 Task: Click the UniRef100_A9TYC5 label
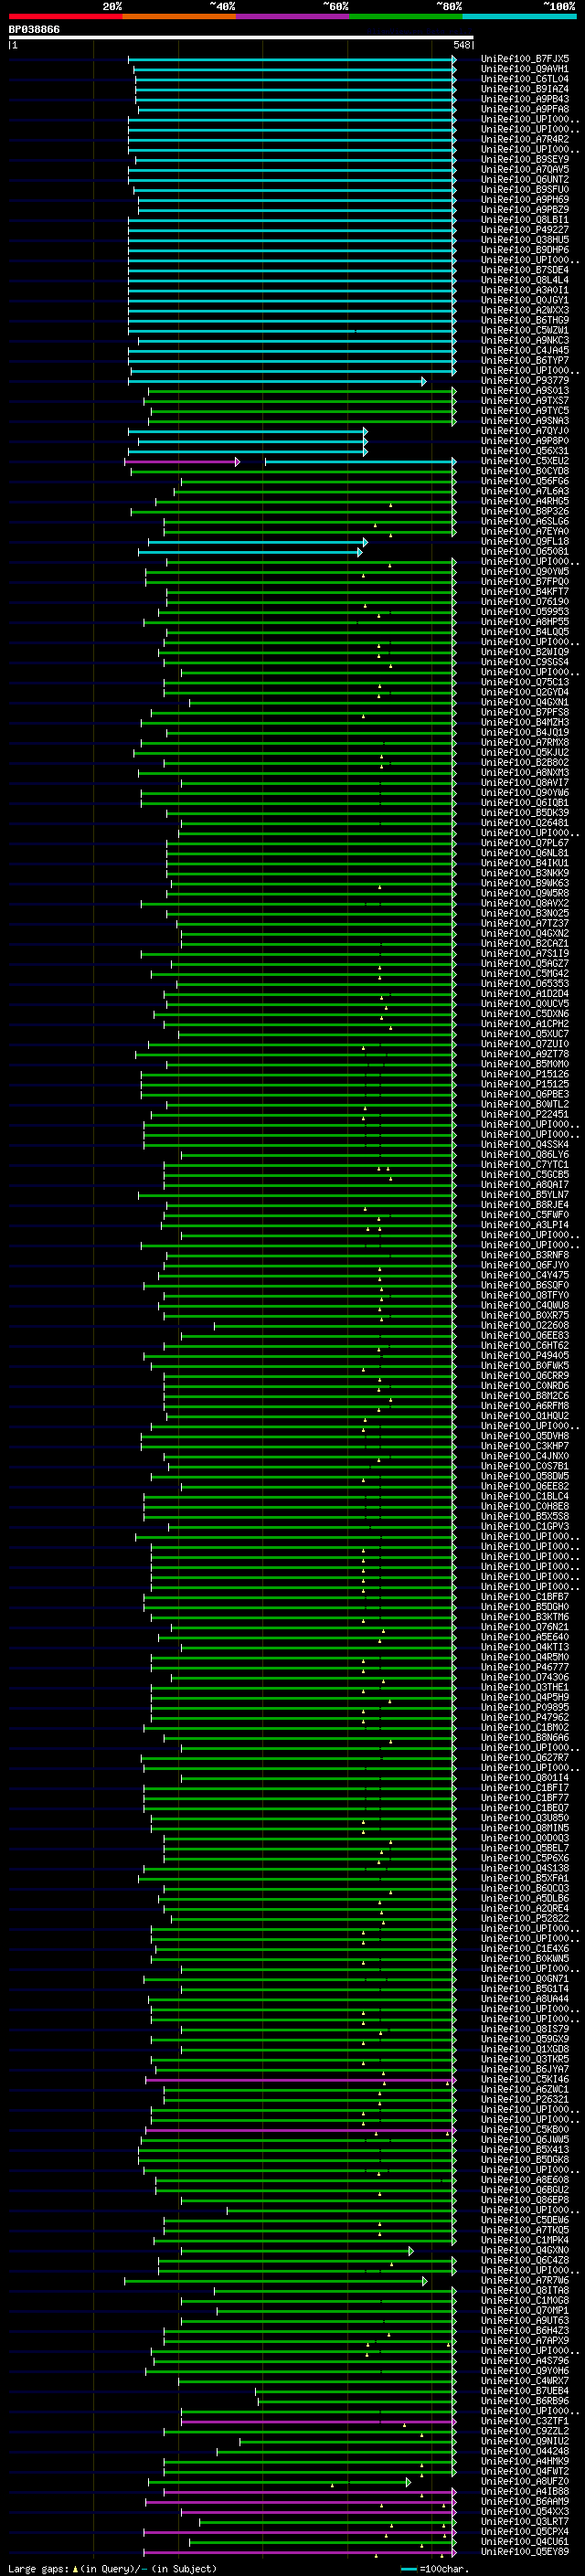[525, 411]
